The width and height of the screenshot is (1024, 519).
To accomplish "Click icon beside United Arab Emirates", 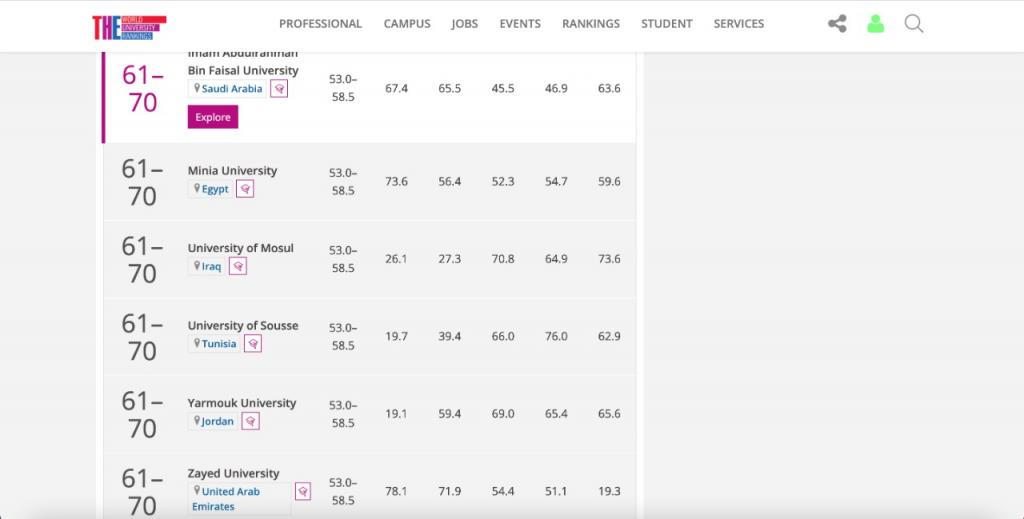I will 303,492.
